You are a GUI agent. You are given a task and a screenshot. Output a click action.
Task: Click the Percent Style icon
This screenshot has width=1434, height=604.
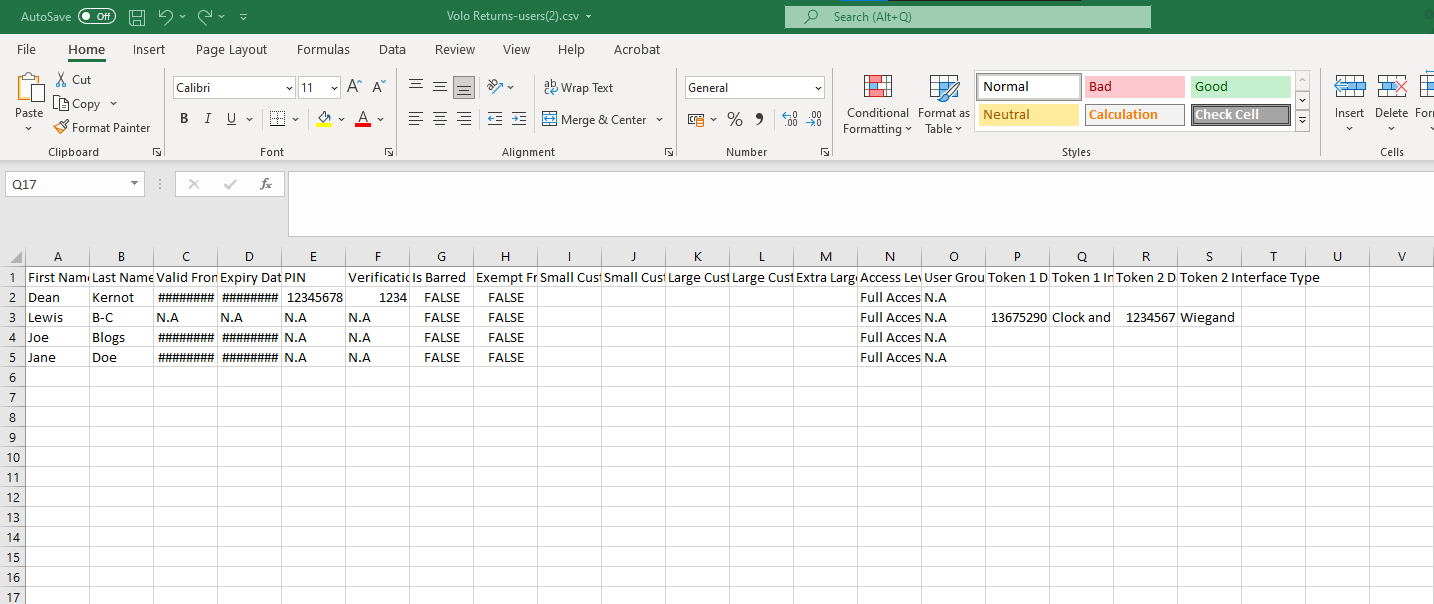(735, 119)
